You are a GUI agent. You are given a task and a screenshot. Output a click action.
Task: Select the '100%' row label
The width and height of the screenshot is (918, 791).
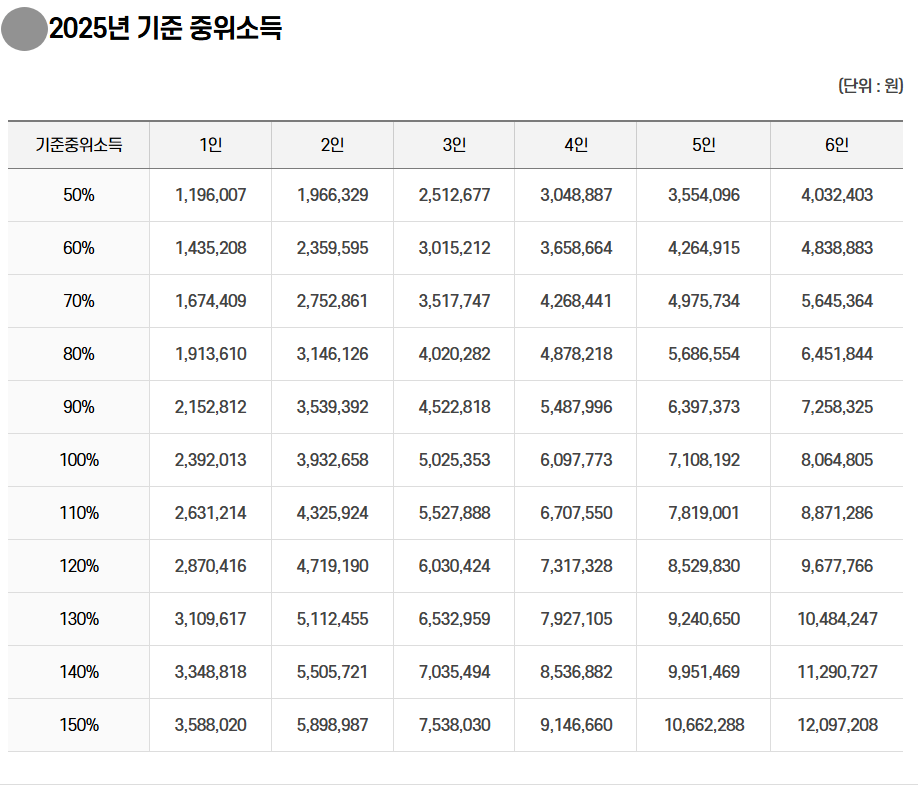tap(79, 460)
